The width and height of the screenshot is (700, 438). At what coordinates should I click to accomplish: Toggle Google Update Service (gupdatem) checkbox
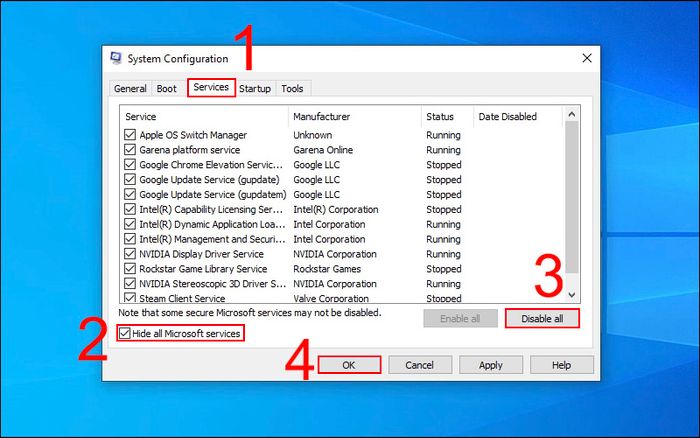click(x=130, y=194)
